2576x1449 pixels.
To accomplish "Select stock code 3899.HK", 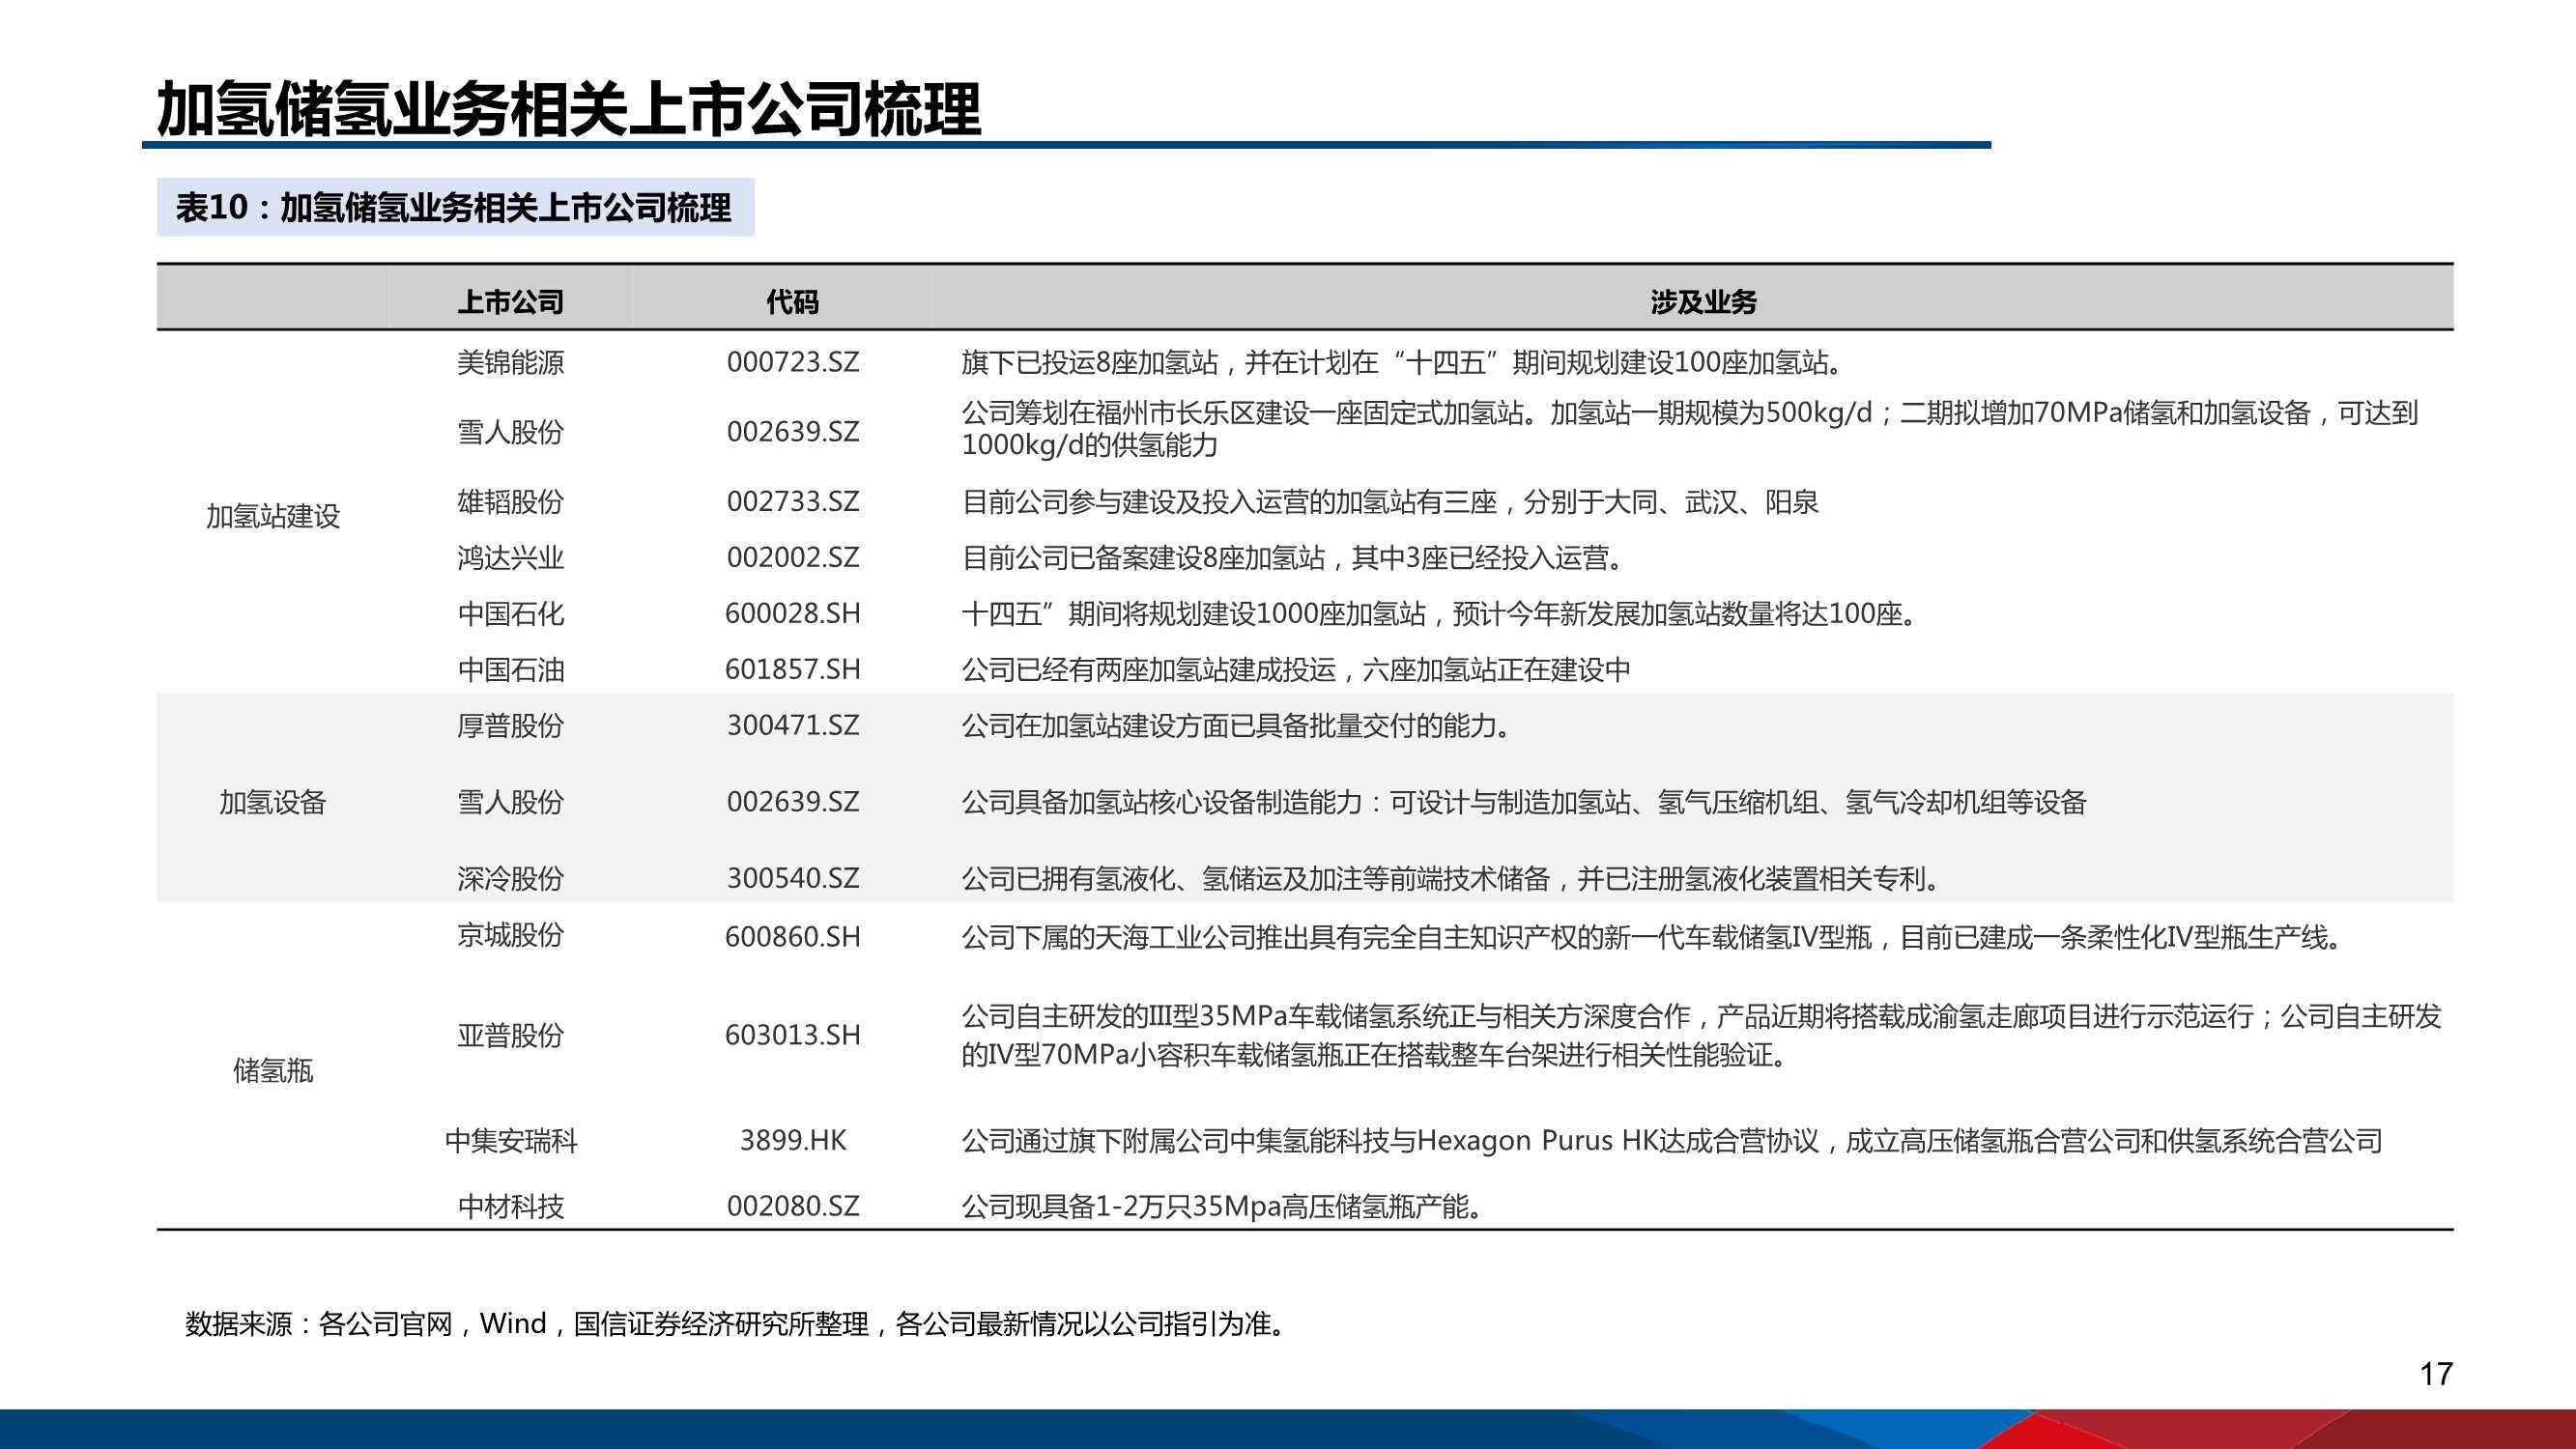I will coord(792,1141).
